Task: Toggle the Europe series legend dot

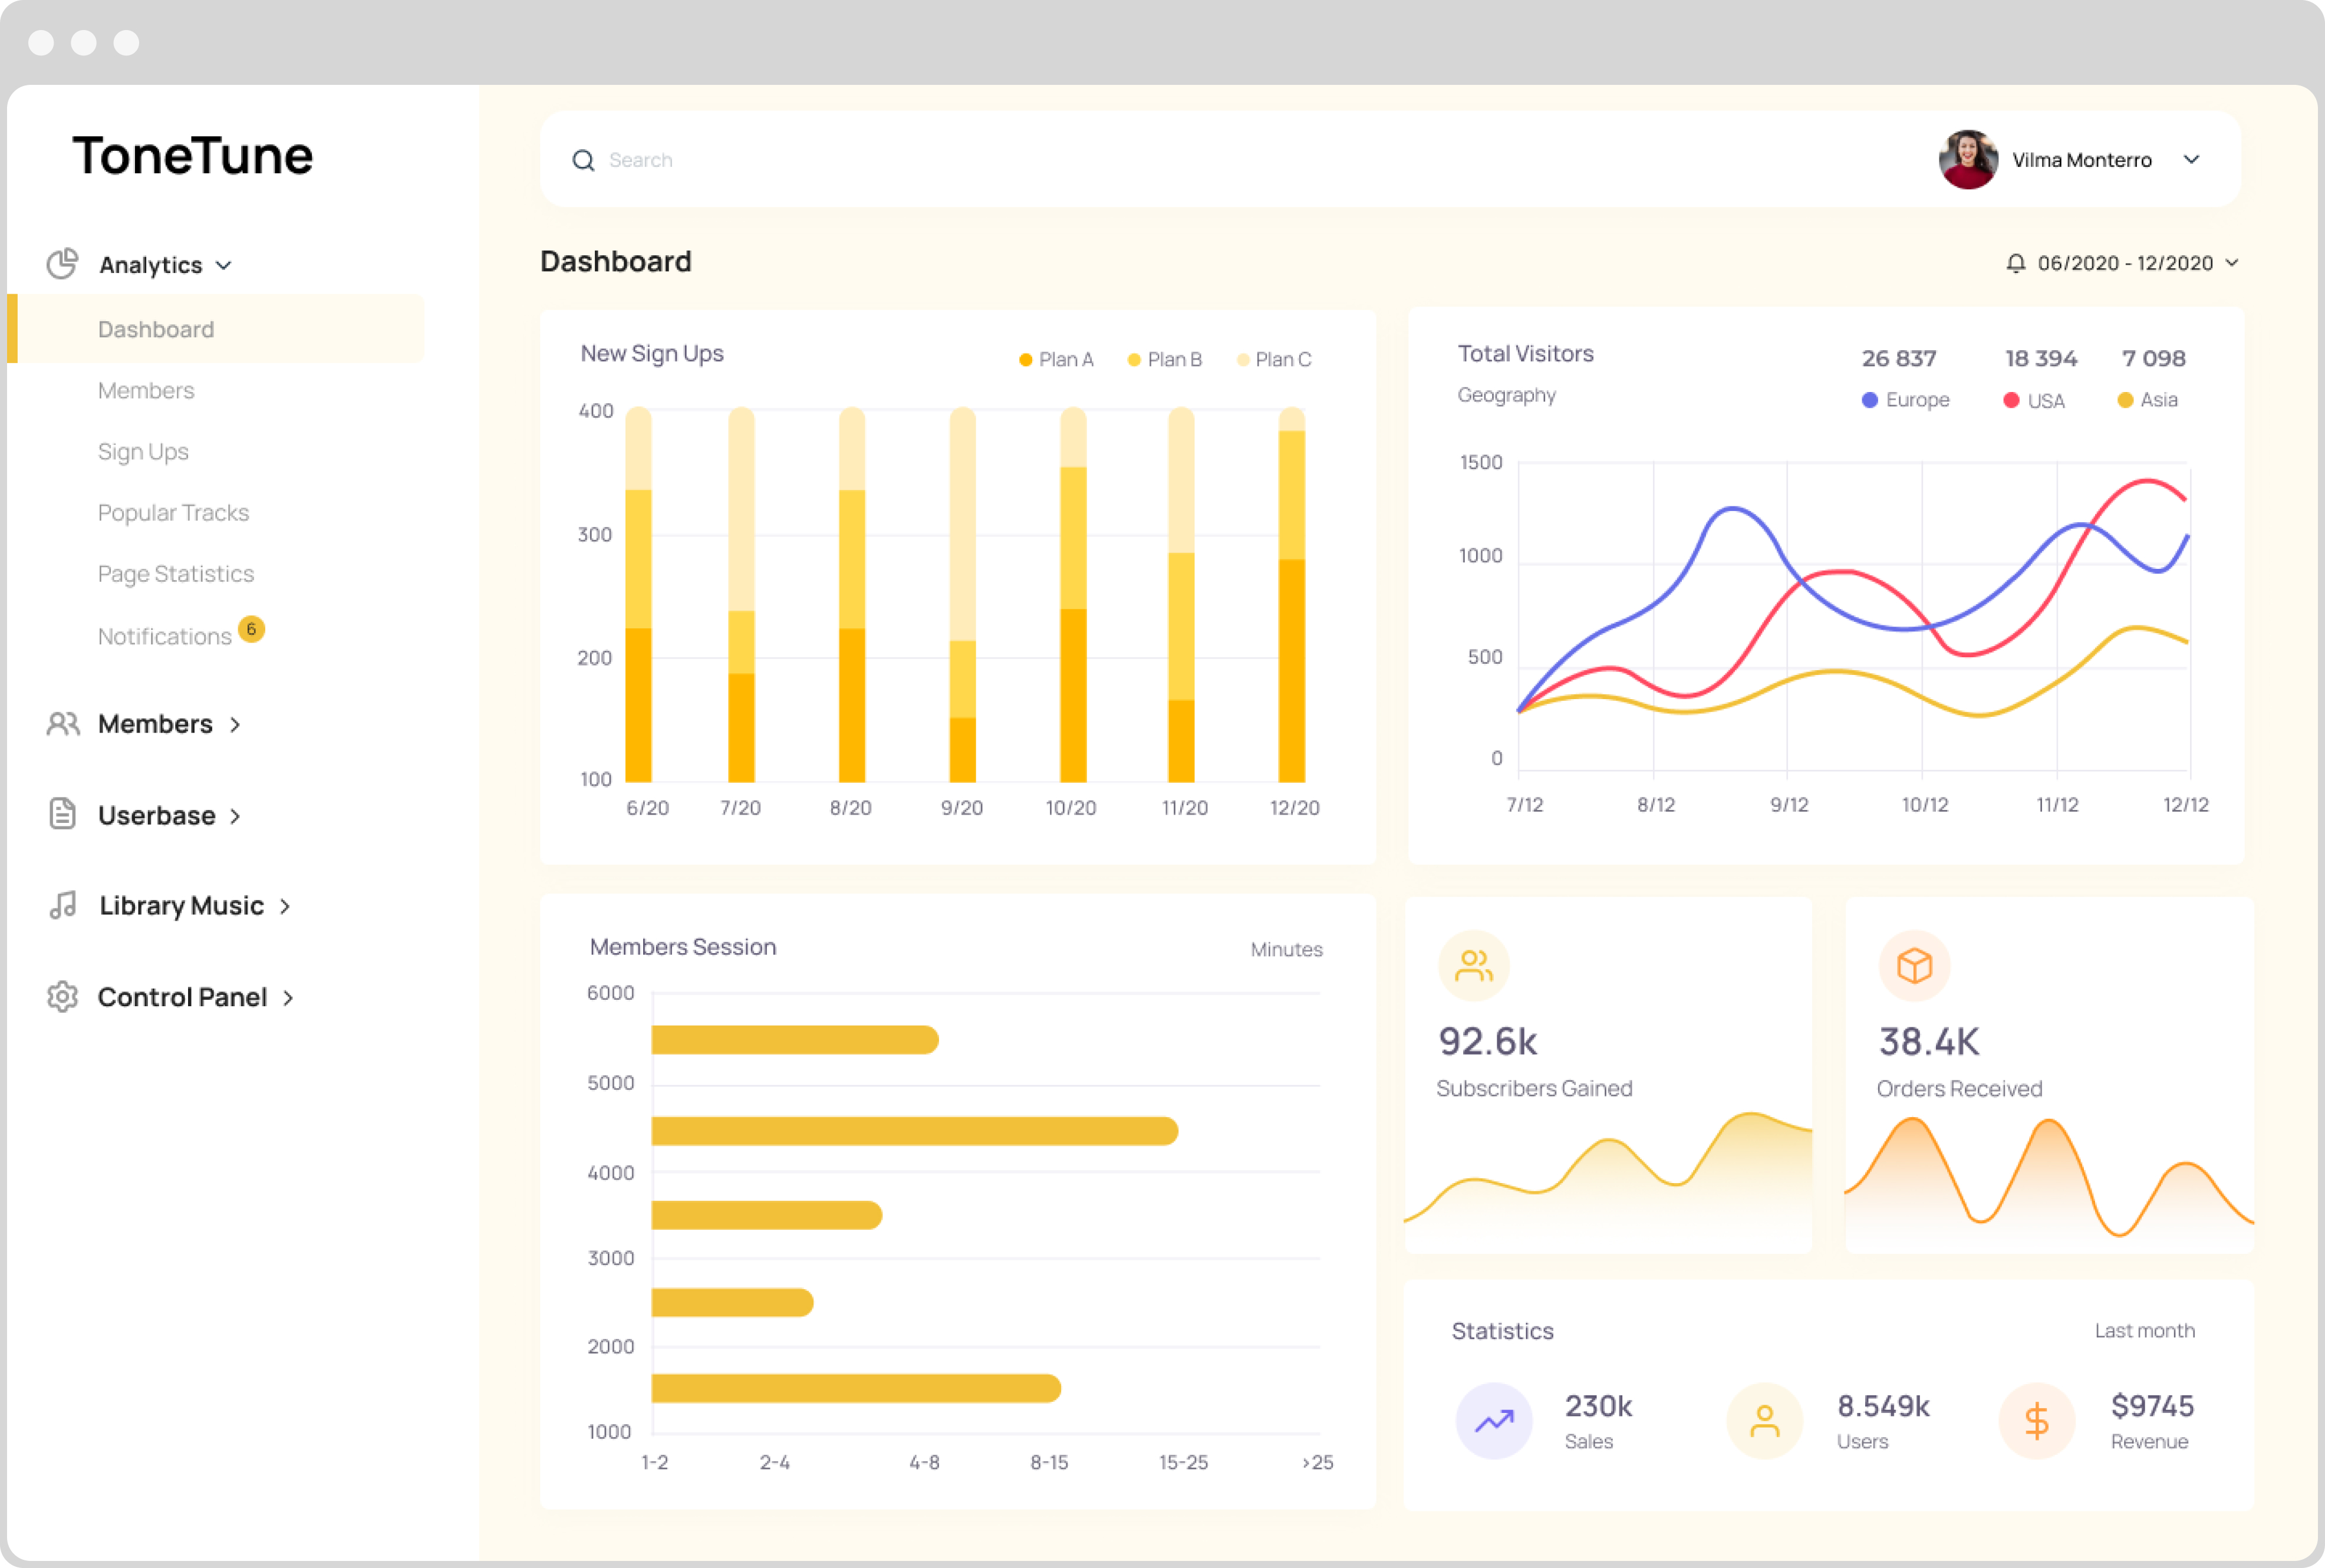Action: tap(1869, 400)
